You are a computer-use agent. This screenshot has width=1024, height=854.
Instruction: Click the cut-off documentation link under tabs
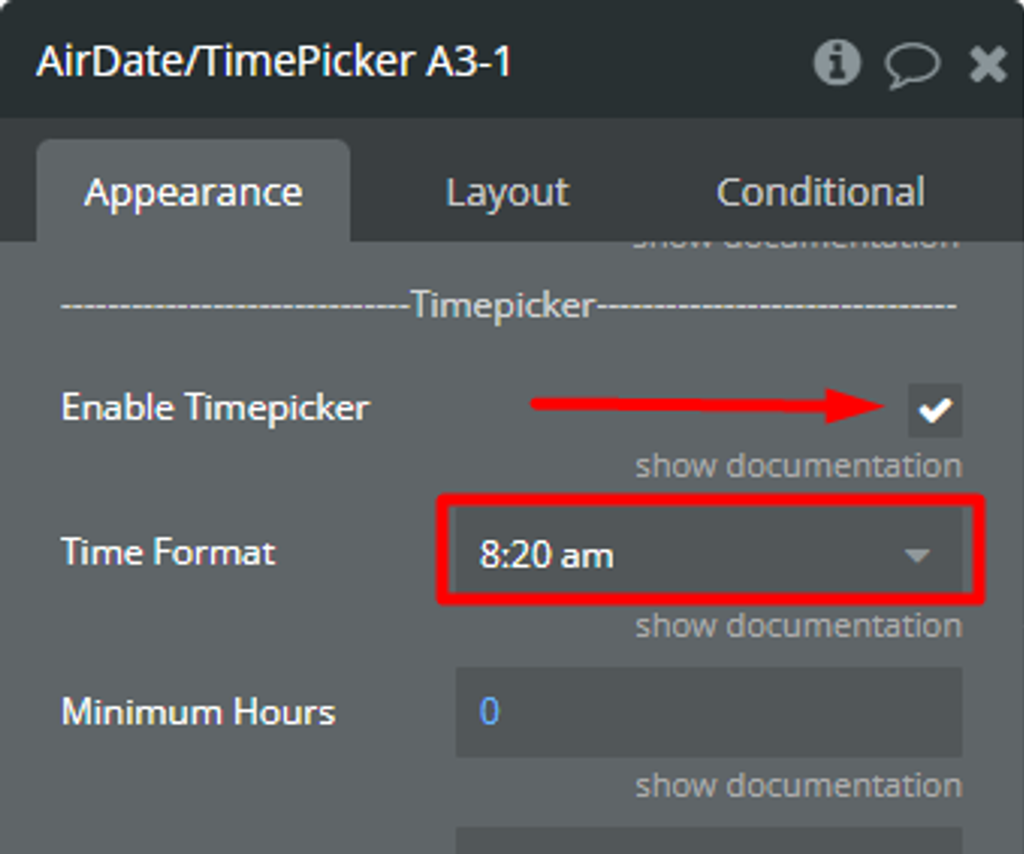tap(798, 243)
